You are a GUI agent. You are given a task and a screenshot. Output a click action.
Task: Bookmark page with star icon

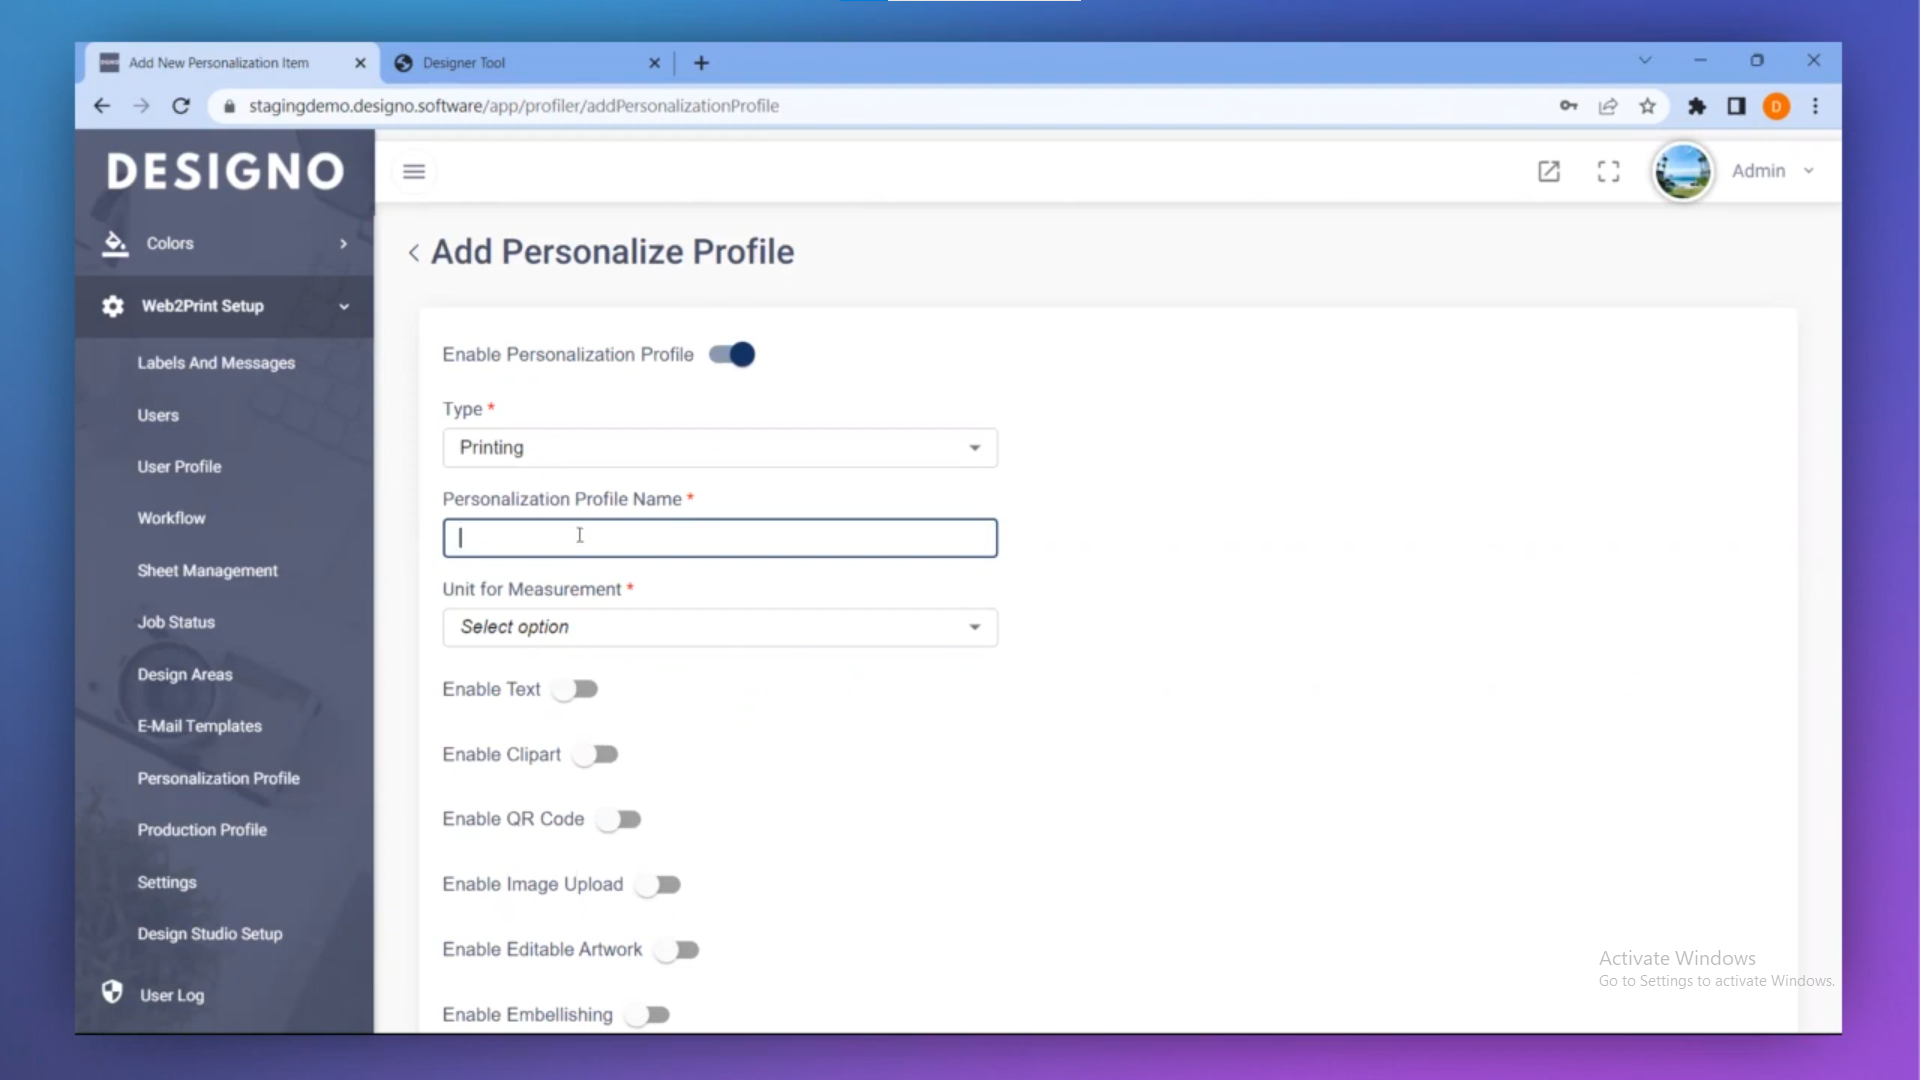click(1647, 106)
